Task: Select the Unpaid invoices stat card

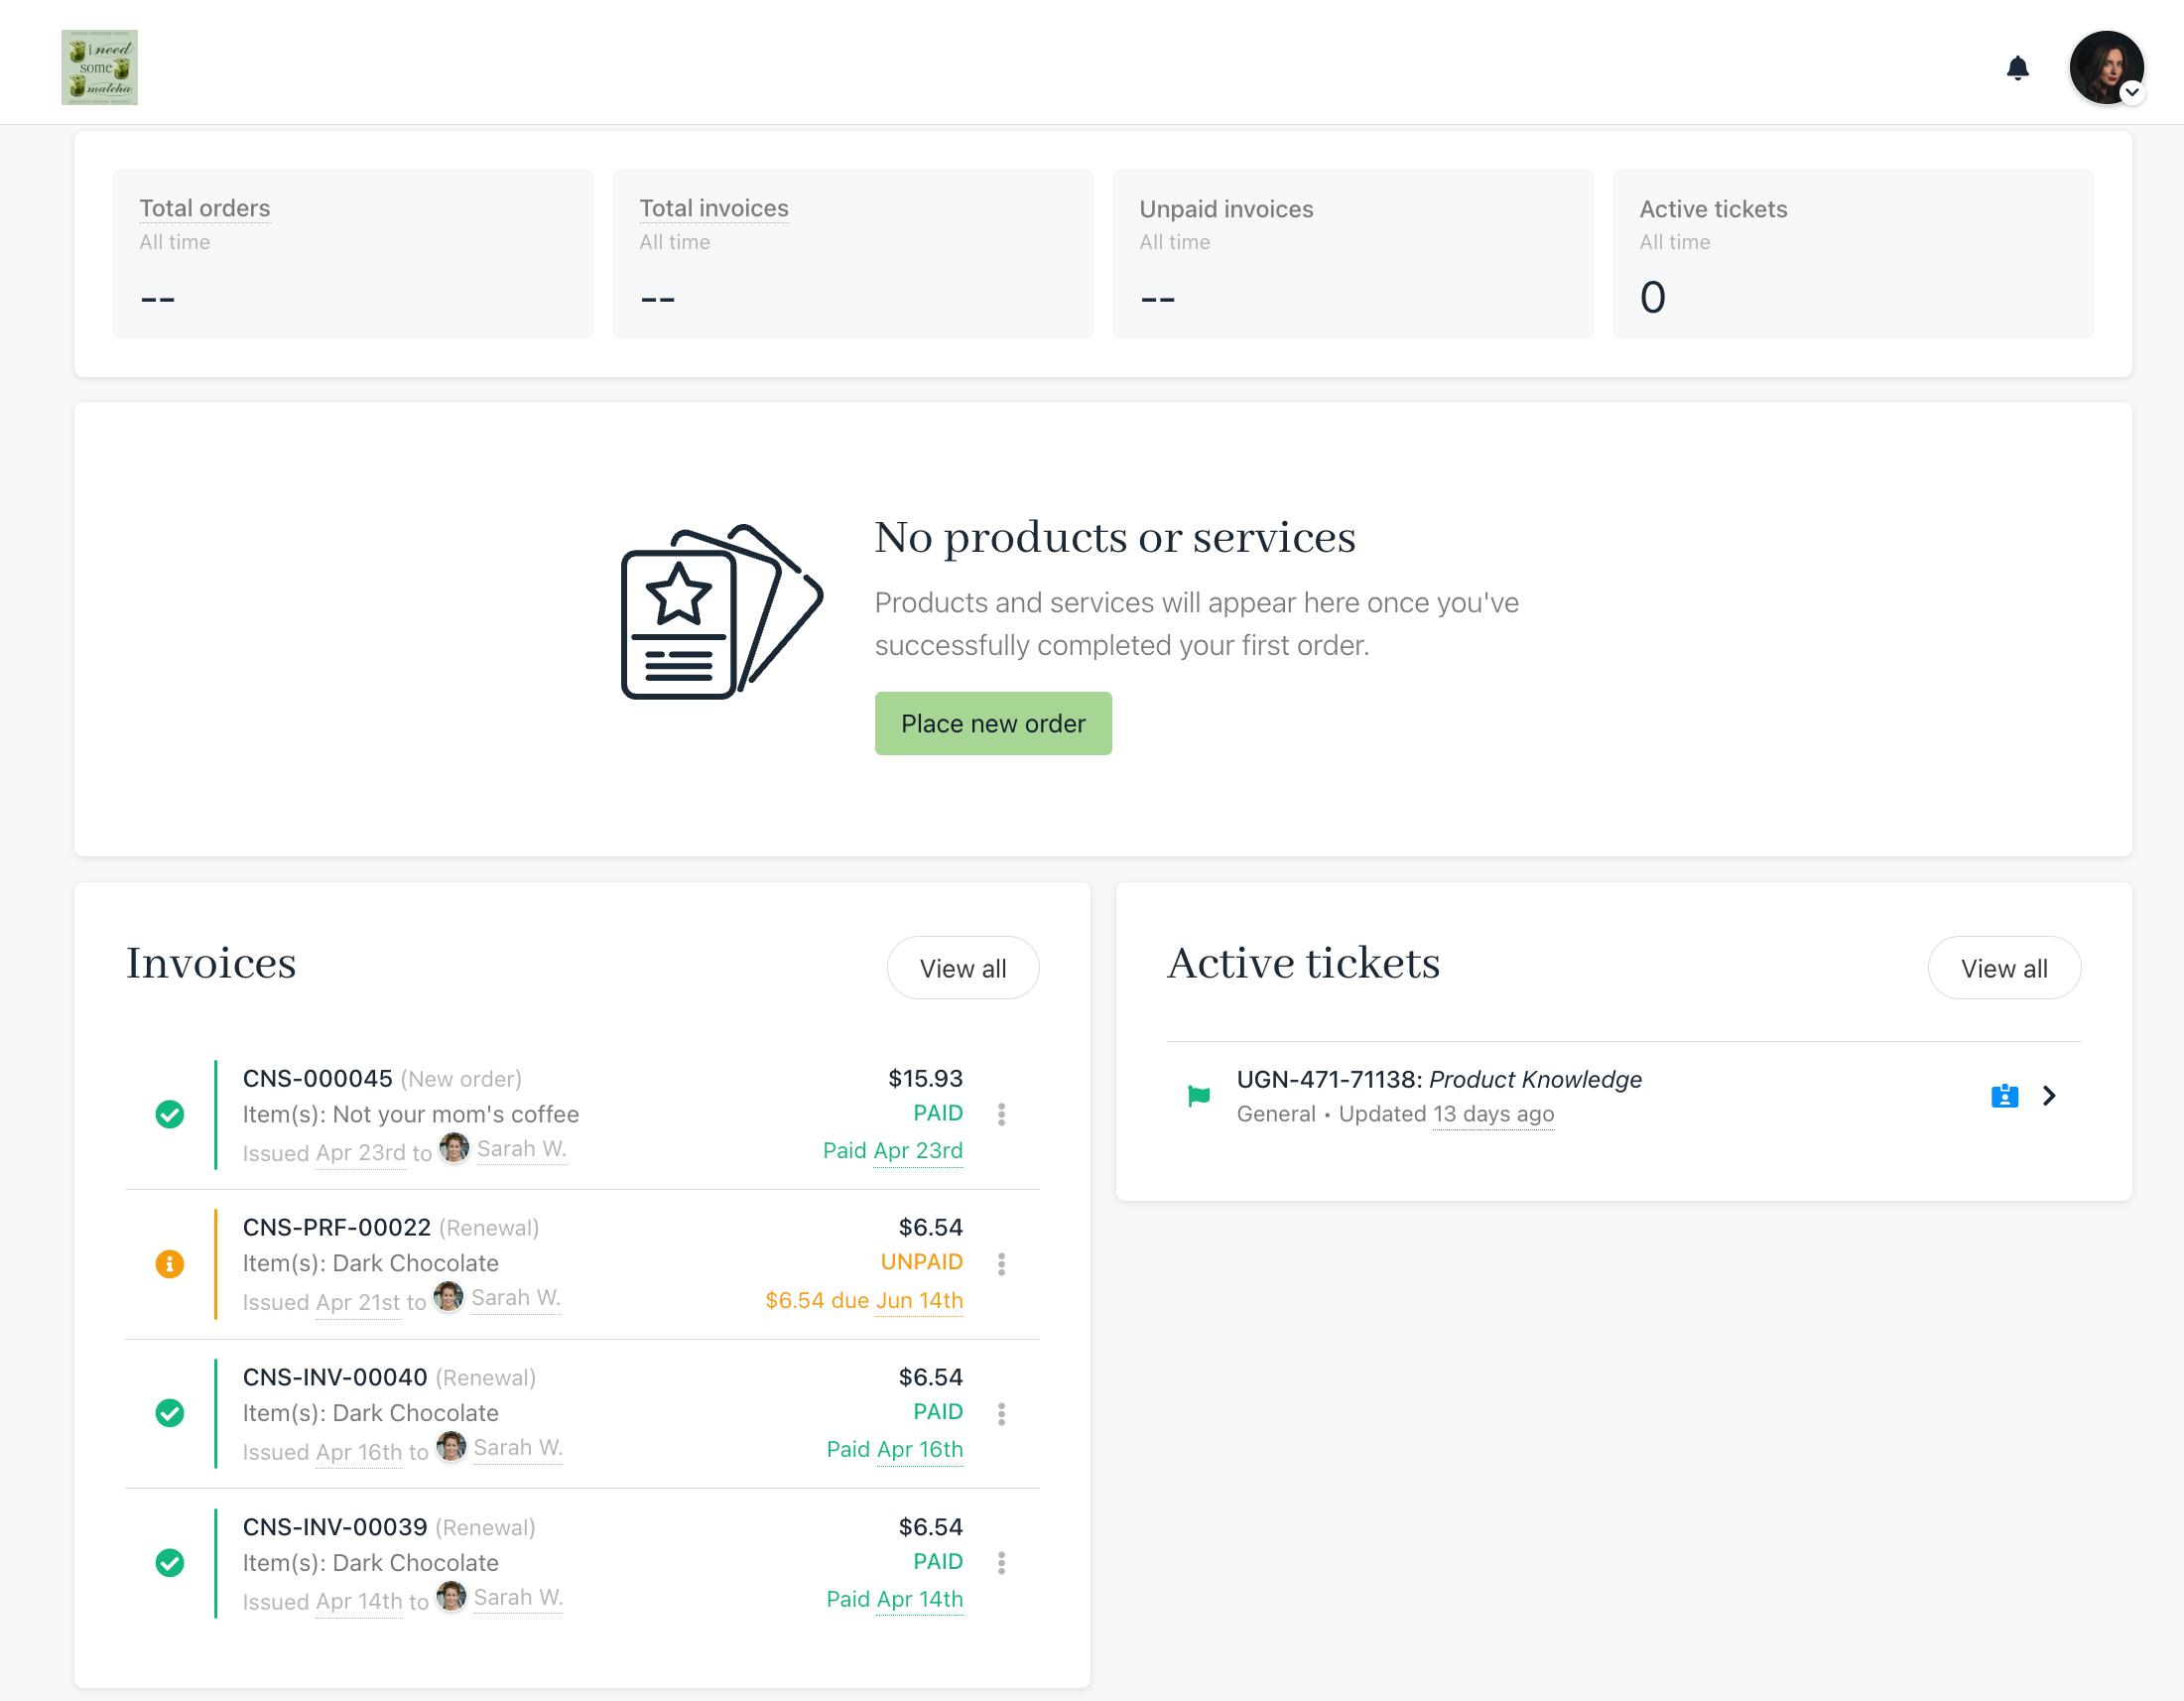Action: click(x=1352, y=253)
